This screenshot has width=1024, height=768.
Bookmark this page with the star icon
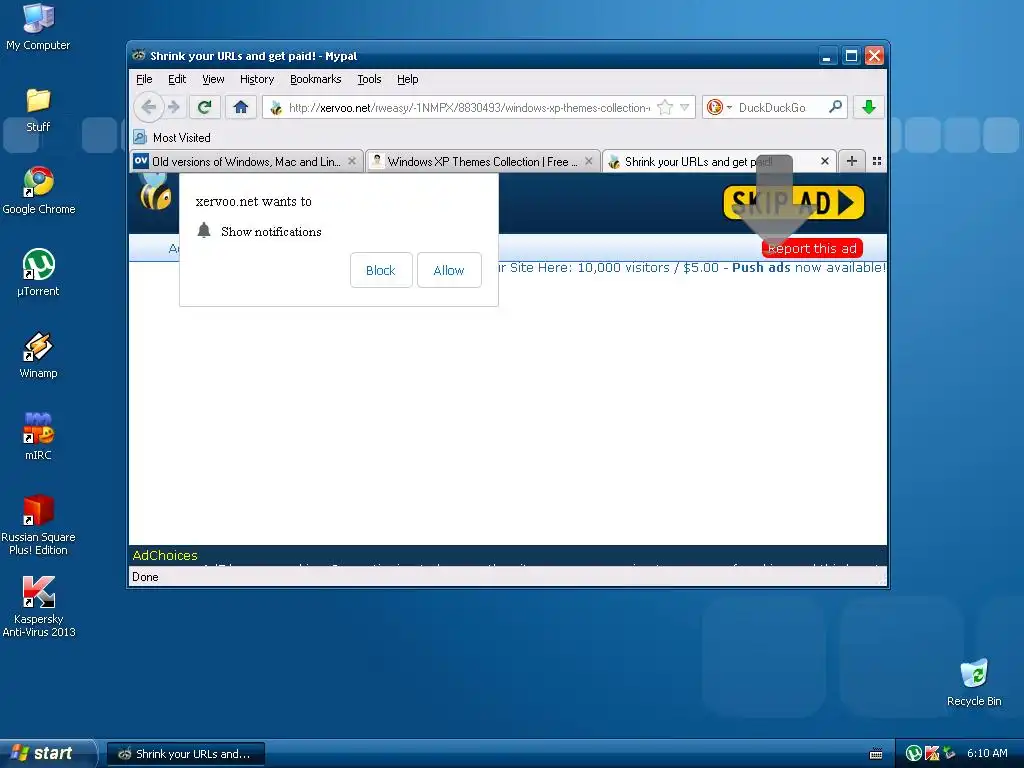pos(665,107)
